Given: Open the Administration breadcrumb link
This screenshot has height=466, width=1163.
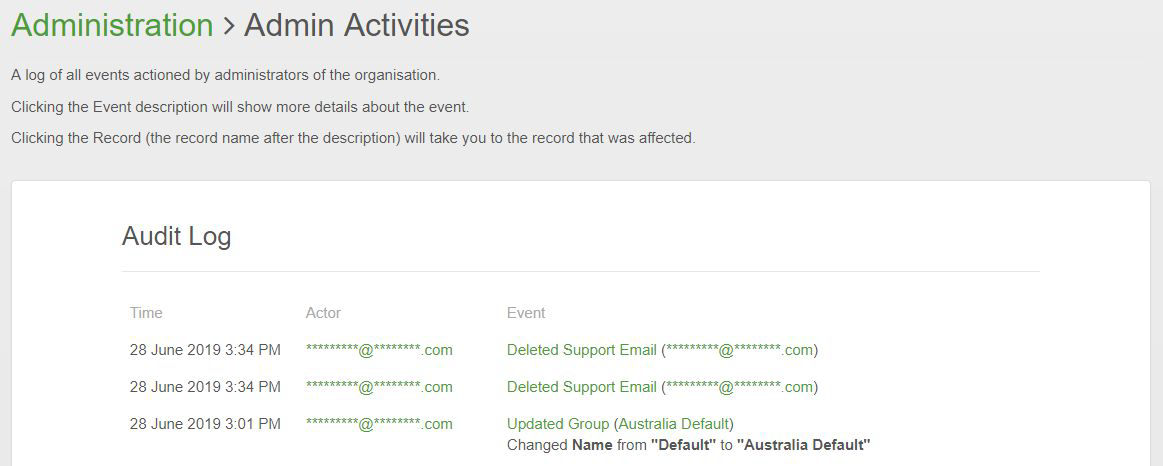Looking at the screenshot, I should 112,26.
